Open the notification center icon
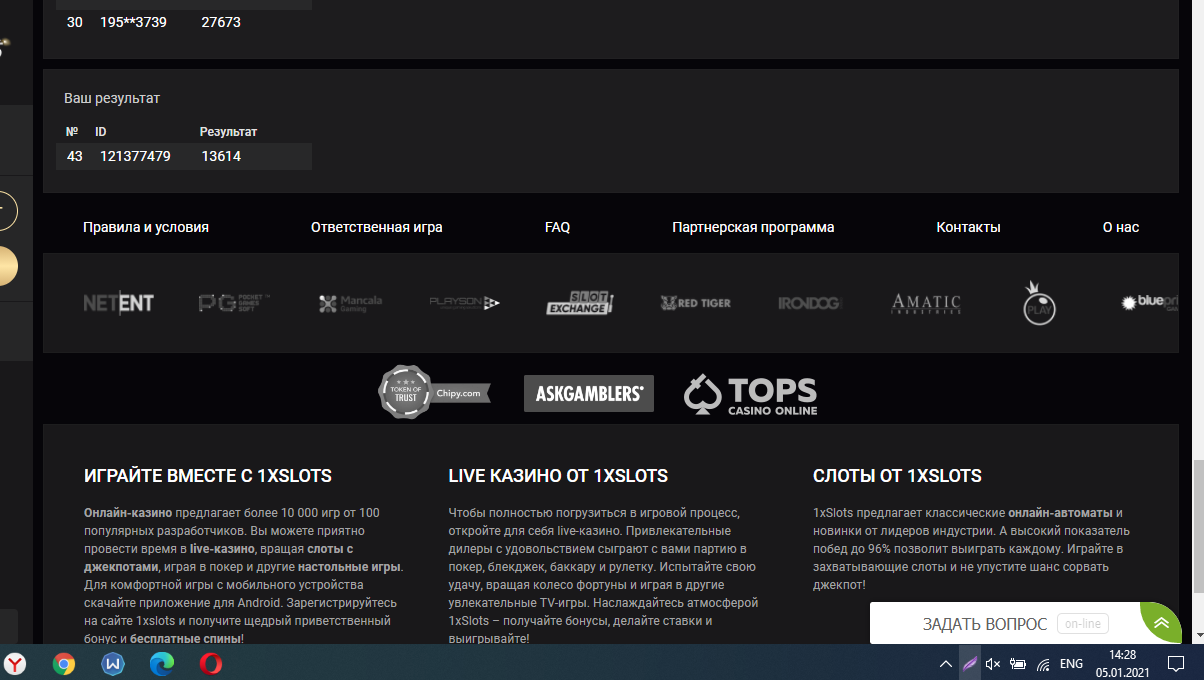 pos(1175,663)
